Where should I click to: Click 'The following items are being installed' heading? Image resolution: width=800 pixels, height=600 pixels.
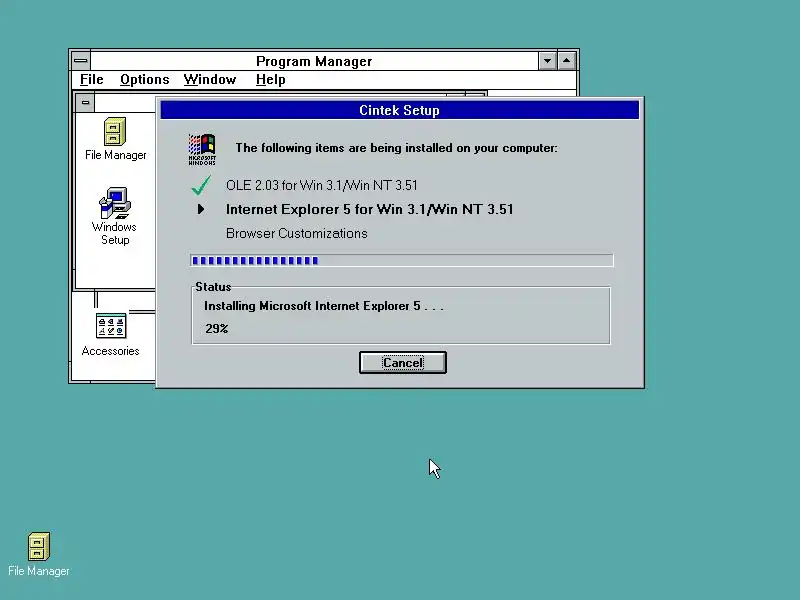coord(396,148)
